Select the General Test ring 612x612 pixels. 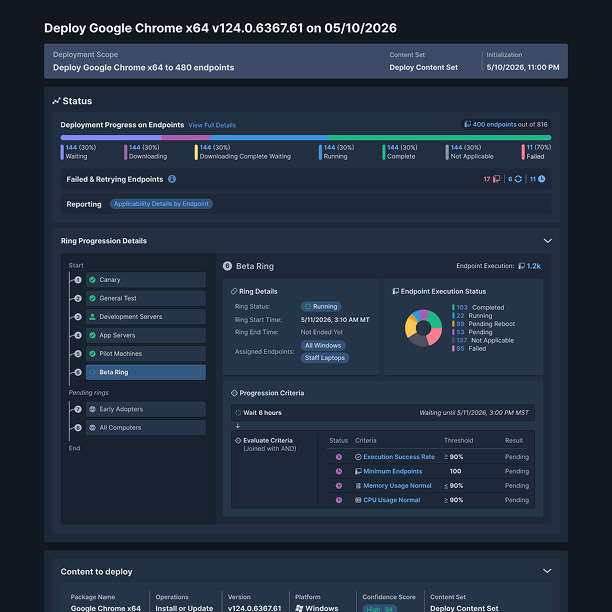coord(146,298)
